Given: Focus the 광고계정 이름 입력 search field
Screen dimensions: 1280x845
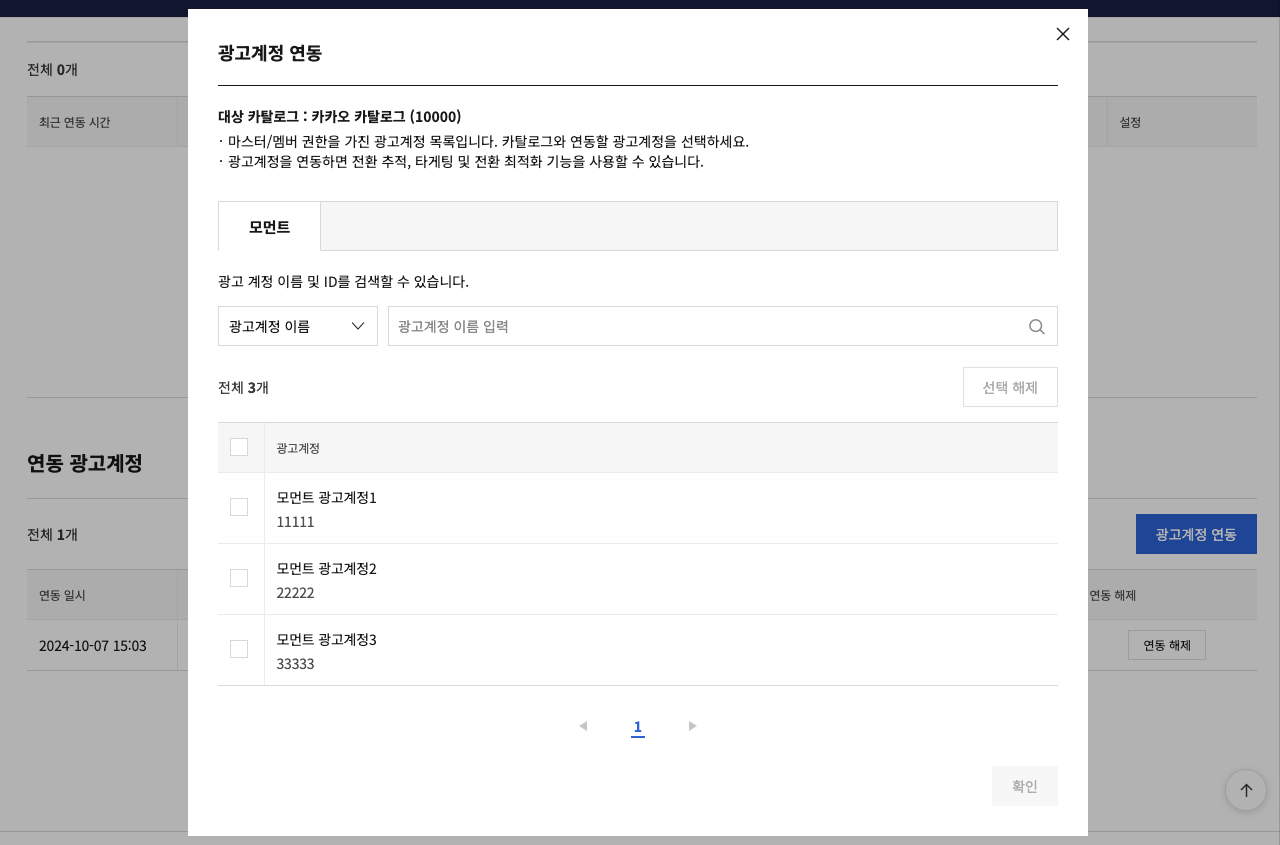Looking at the screenshot, I should coord(705,326).
